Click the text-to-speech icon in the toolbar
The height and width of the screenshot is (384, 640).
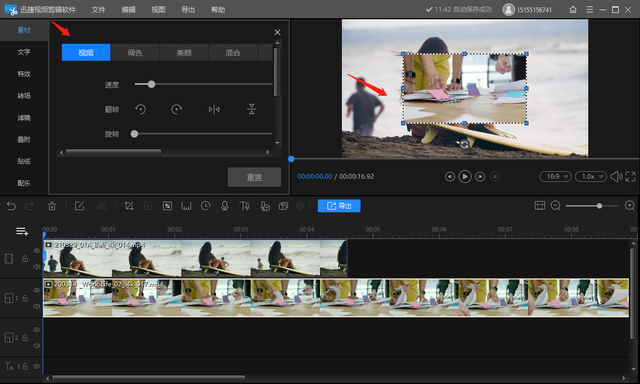244,206
